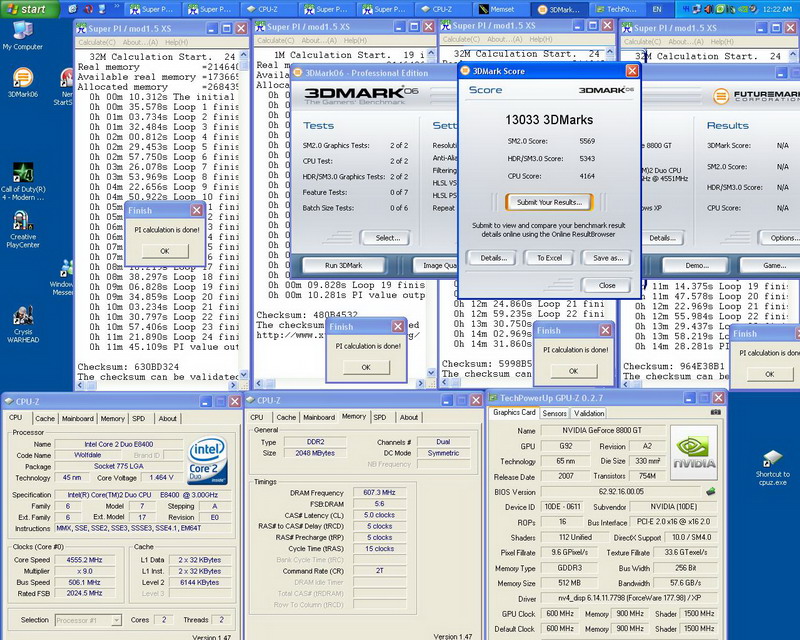Click the Demo button in 3DMark06
Viewport: 800px width, 640px height.
697,265
